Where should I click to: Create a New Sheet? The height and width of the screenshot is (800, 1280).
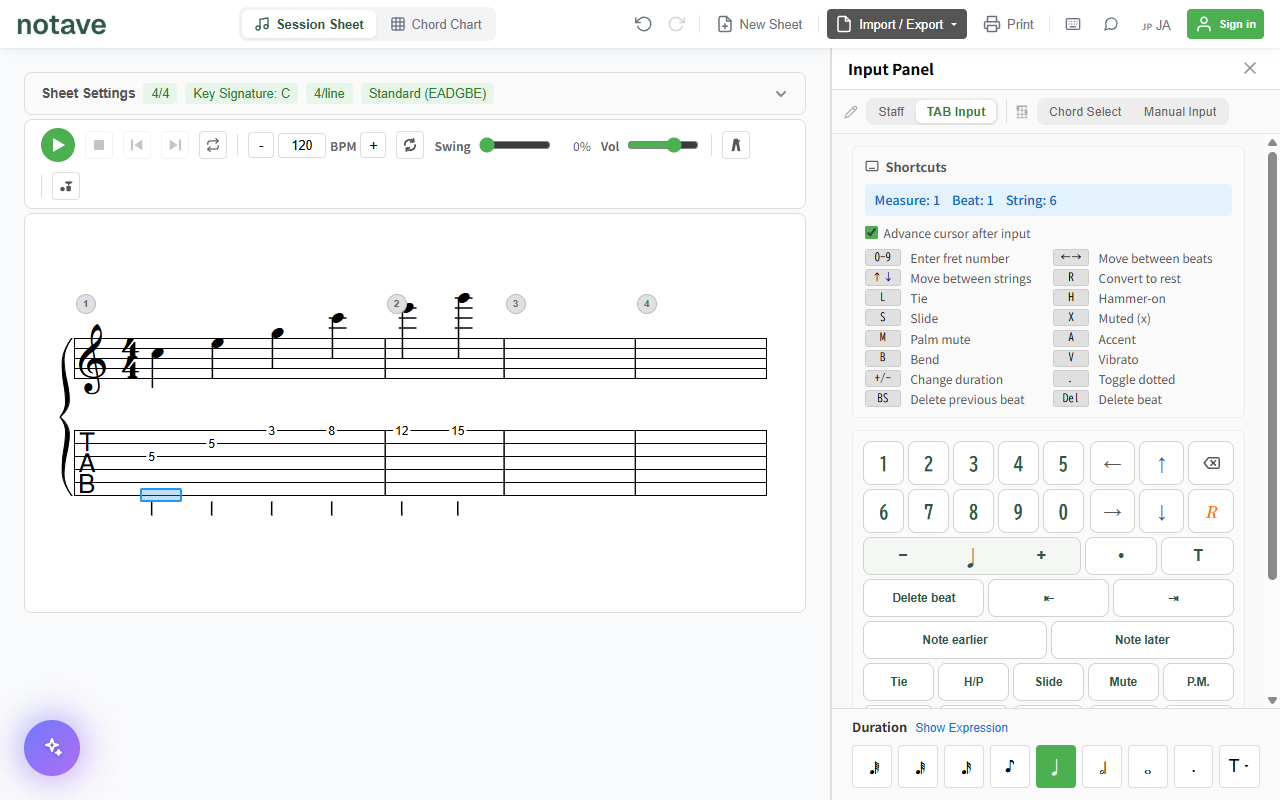click(760, 24)
